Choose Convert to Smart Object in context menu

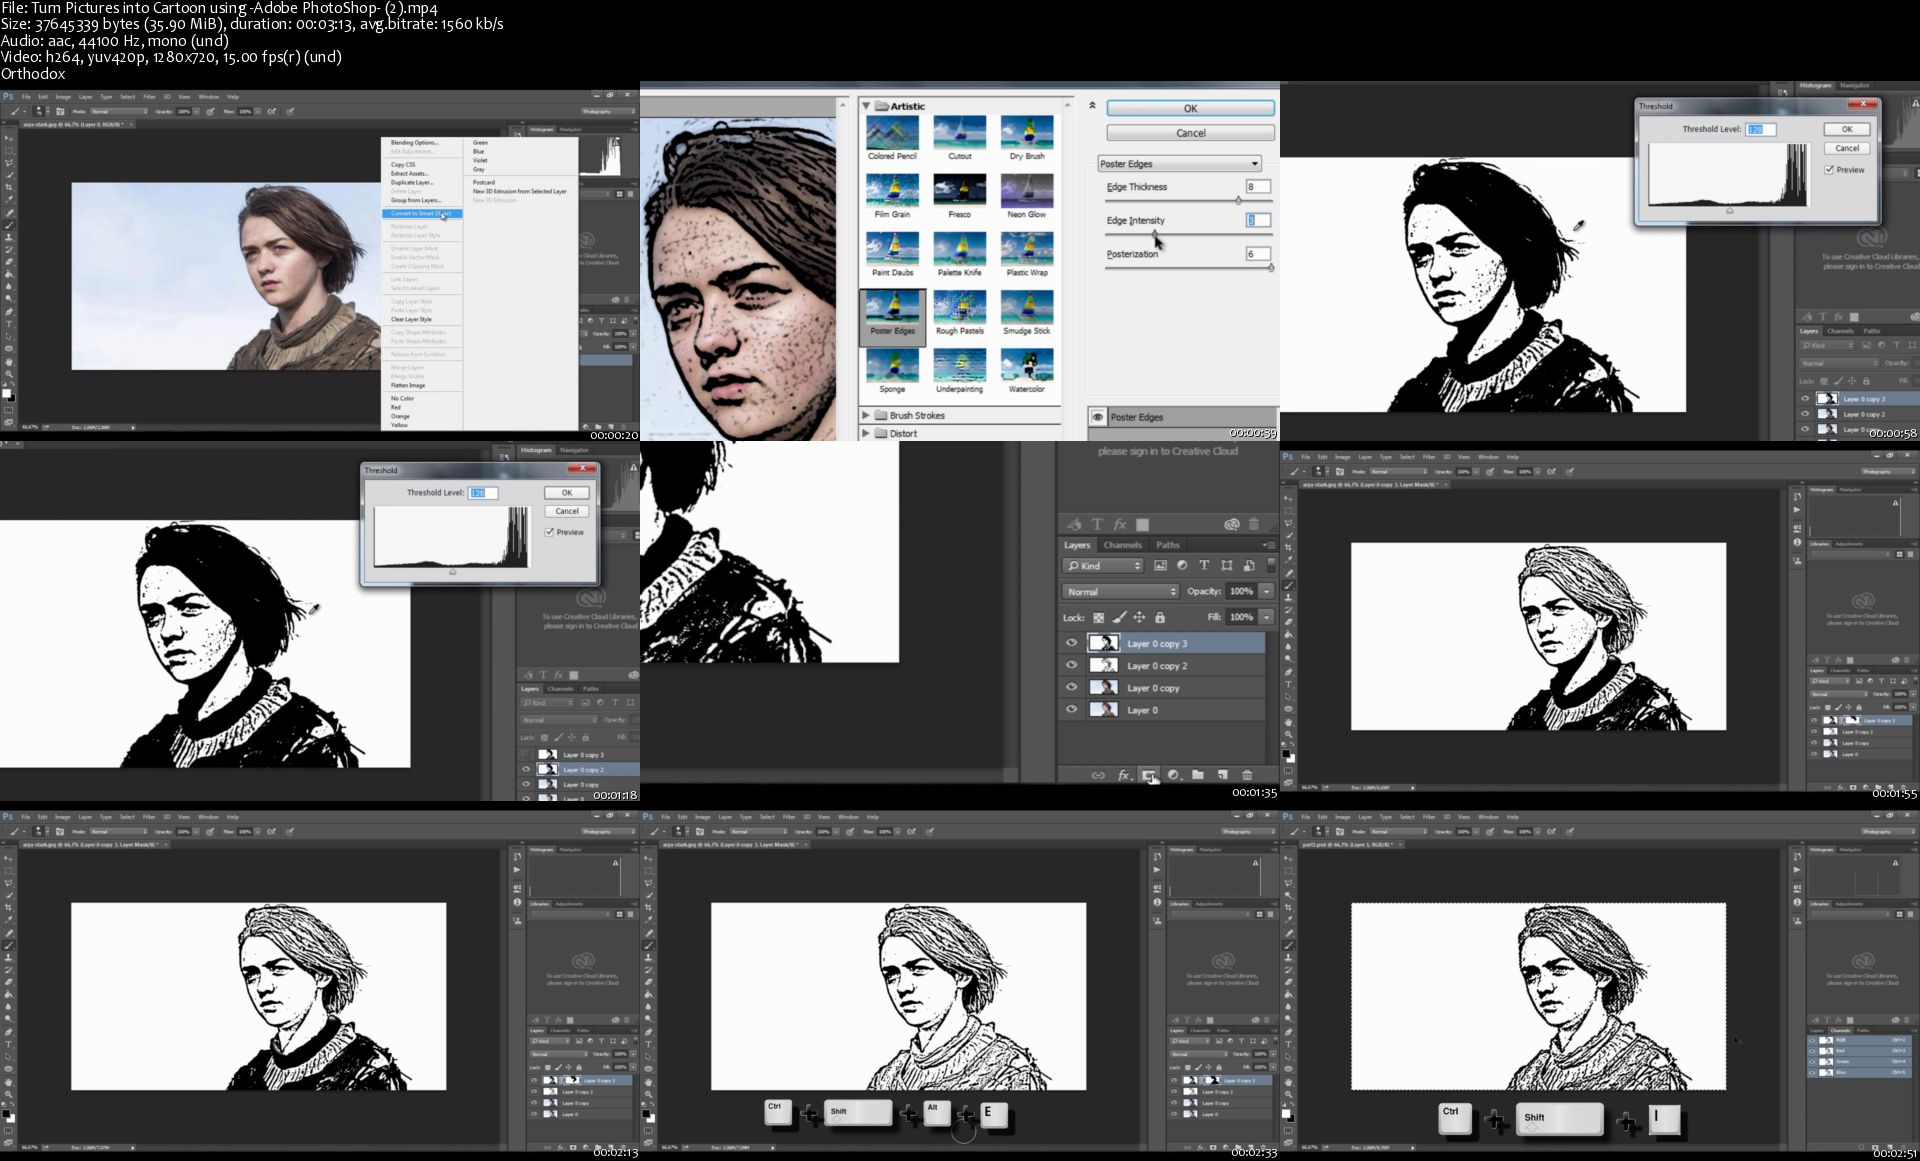(422, 213)
